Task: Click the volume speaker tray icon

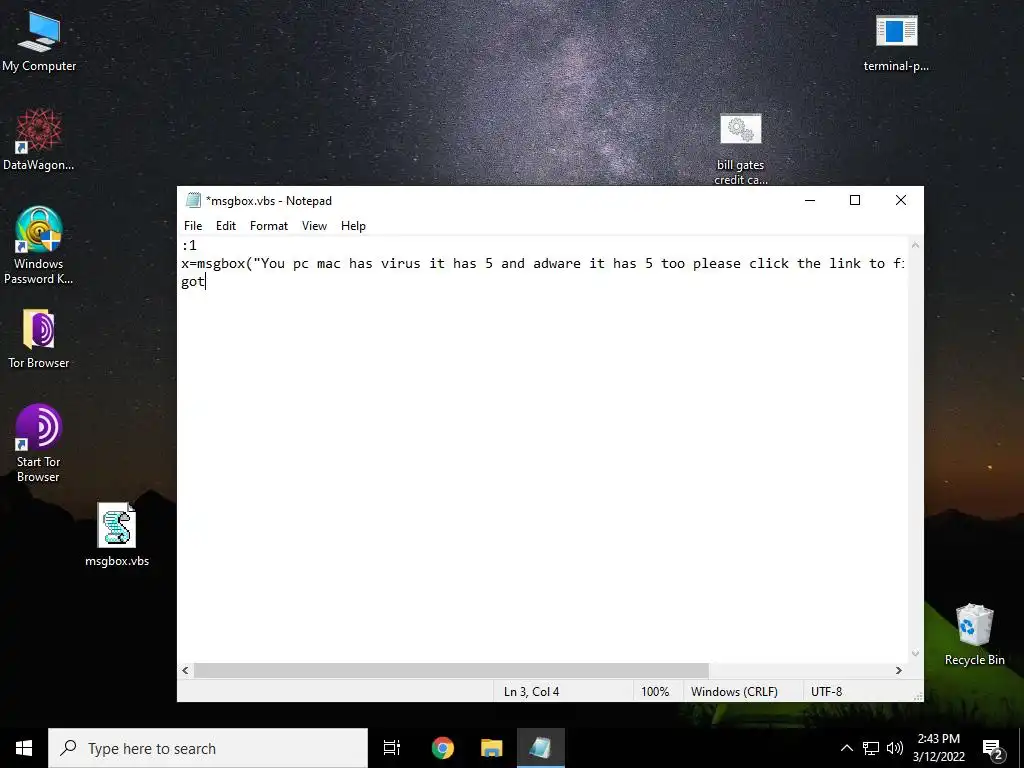Action: pos(895,748)
